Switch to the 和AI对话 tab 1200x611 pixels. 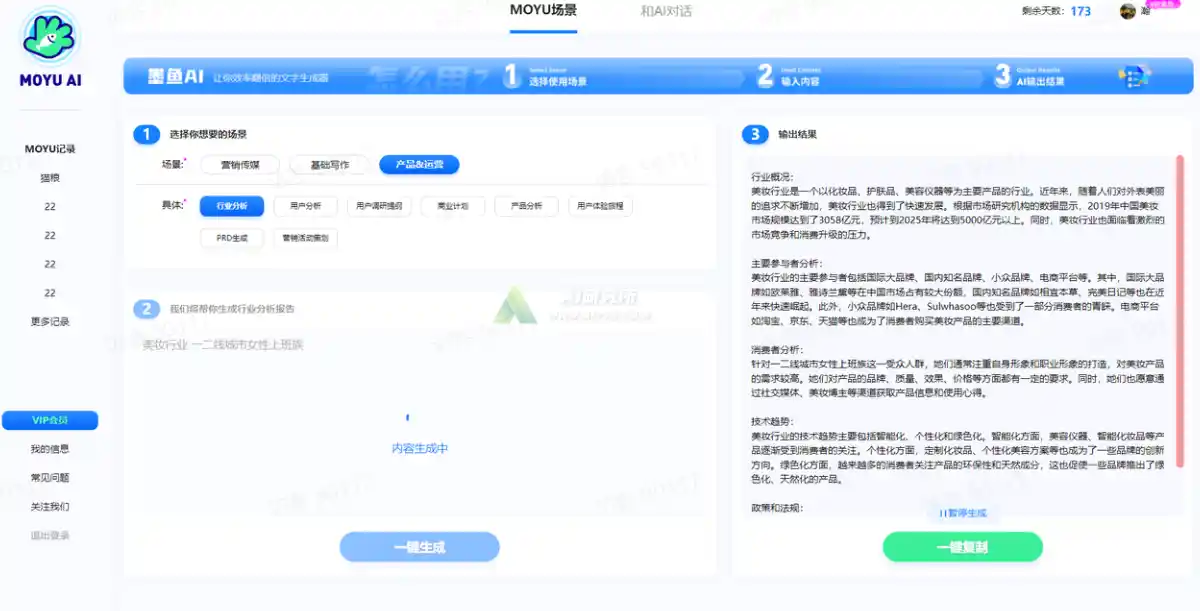(x=666, y=11)
